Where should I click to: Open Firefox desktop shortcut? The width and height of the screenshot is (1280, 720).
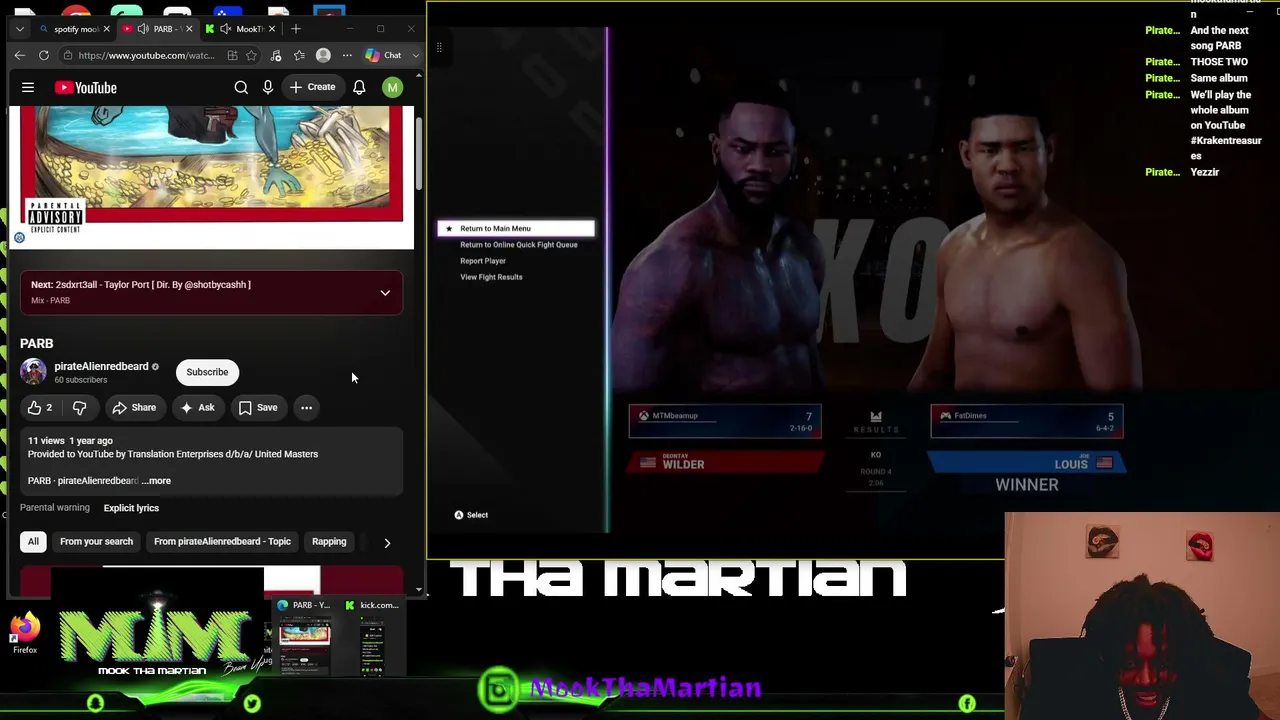coord(25,634)
